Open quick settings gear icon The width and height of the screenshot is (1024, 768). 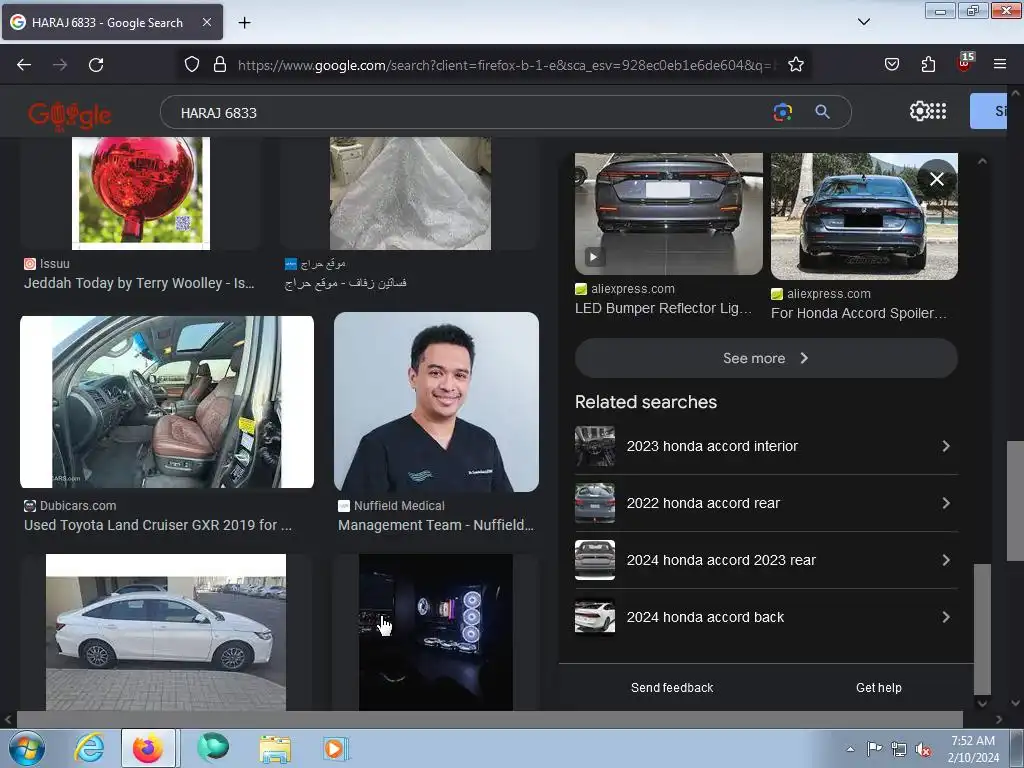[919, 111]
